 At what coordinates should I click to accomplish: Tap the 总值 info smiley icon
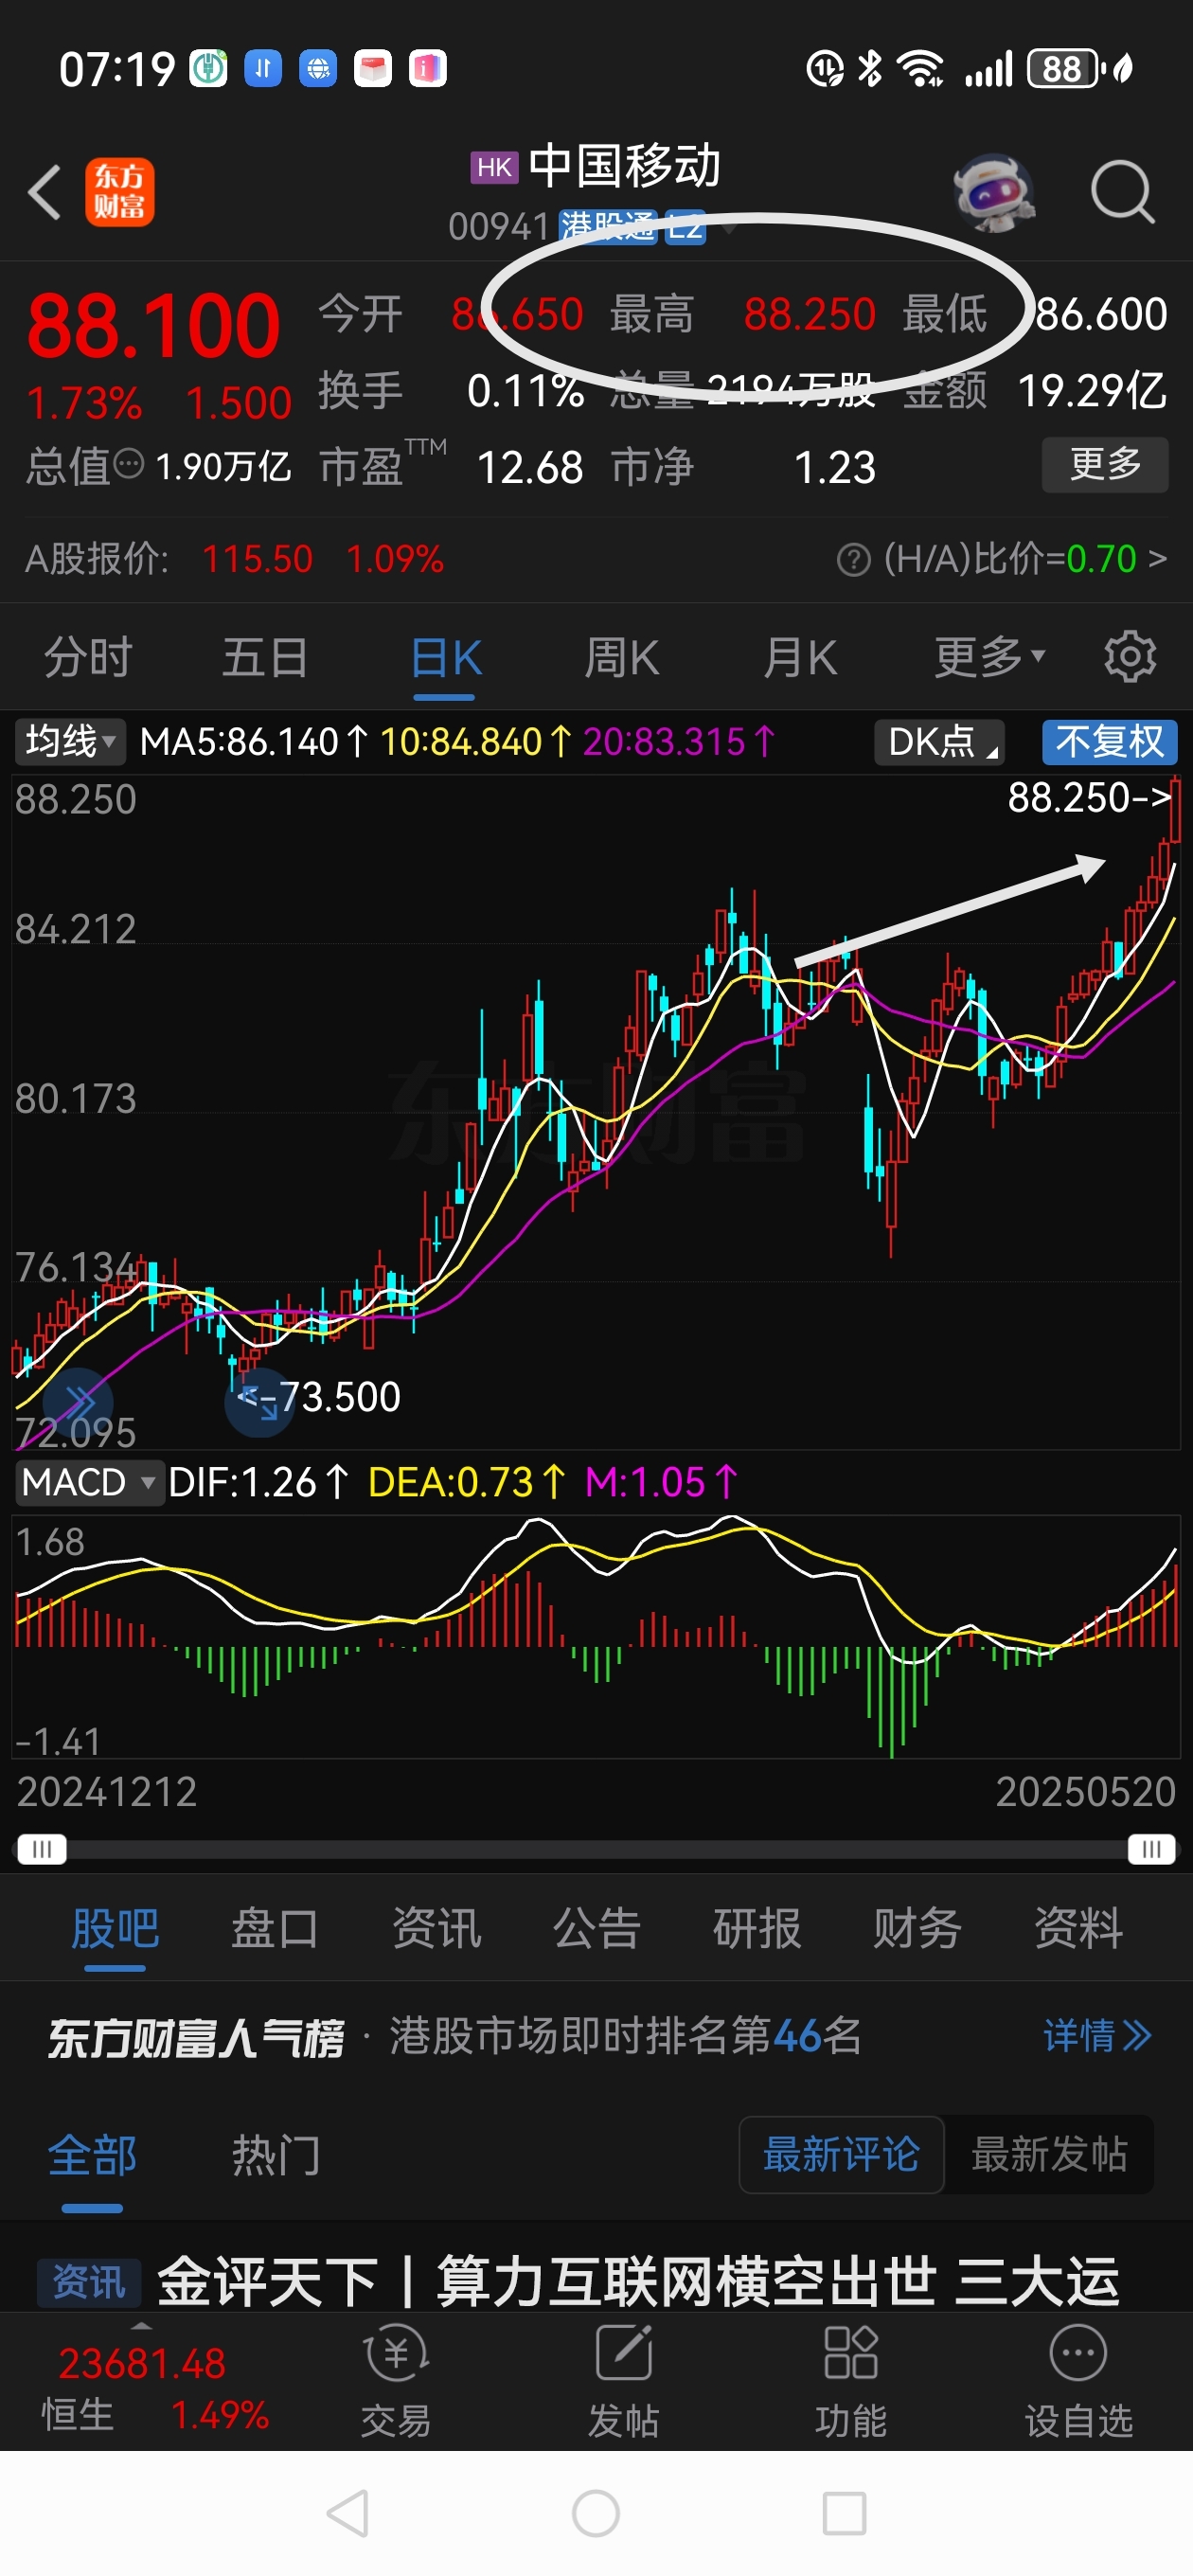129,465
